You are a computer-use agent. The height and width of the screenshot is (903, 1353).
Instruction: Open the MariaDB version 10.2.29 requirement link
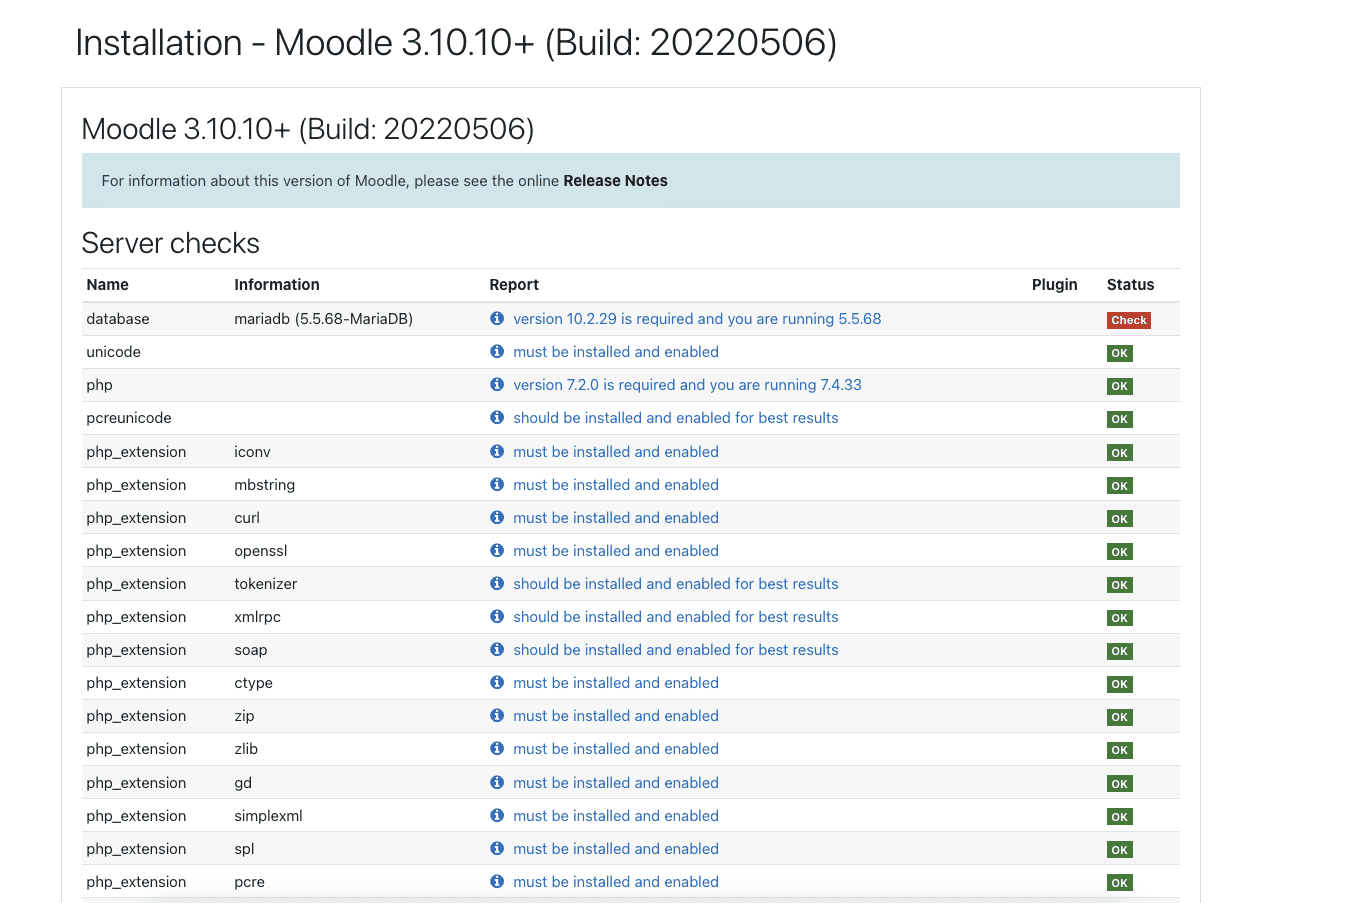697,319
